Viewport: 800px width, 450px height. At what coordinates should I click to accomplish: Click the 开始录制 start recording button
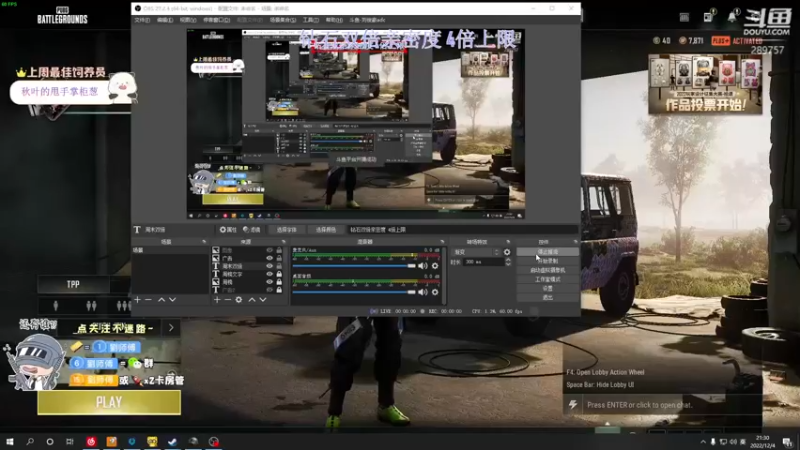click(x=547, y=261)
